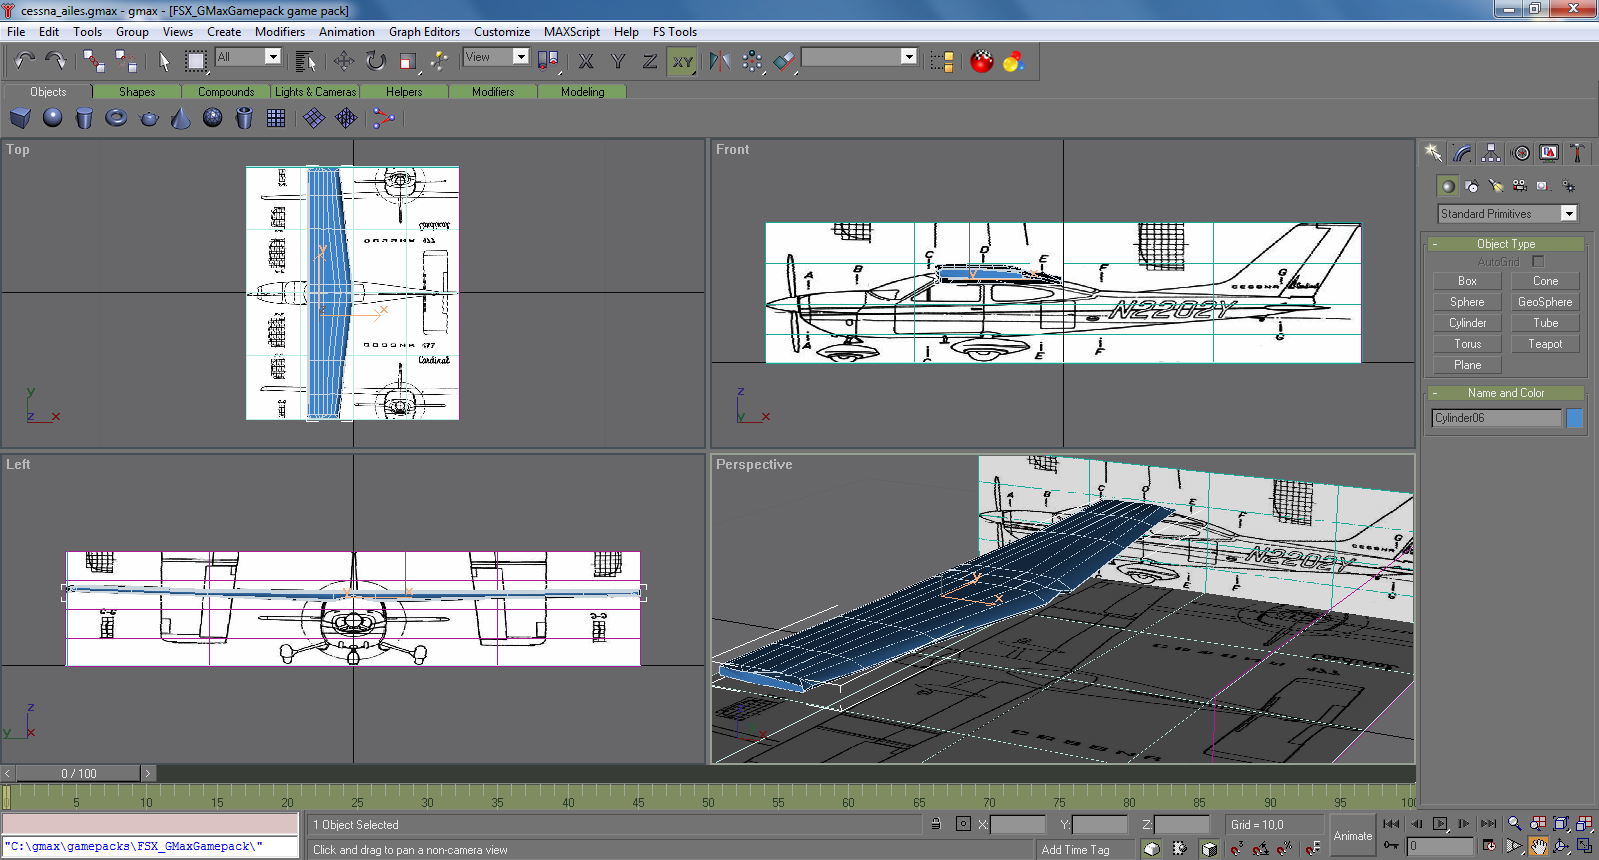Viewport: 1599px width, 860px height.
Task: Select the Select and Link tool
Action: pyautogui.click(x=94, y=61)
